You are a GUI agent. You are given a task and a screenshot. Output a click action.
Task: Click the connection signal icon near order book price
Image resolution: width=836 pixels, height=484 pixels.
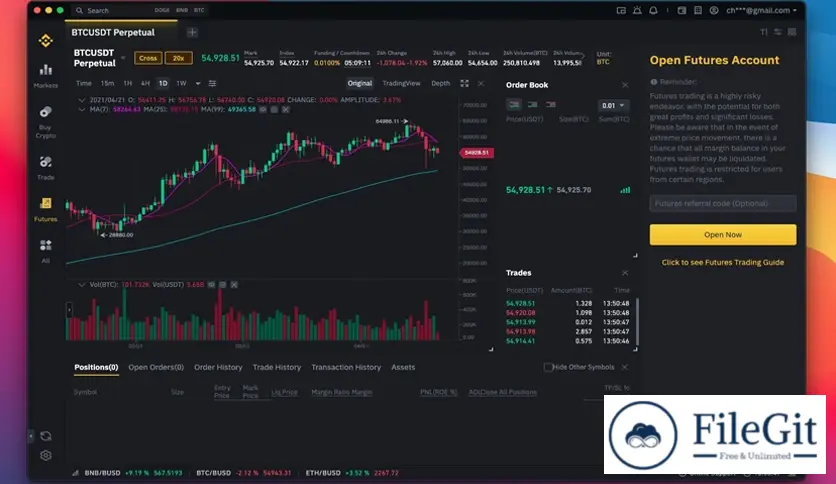tap(625, 190)
